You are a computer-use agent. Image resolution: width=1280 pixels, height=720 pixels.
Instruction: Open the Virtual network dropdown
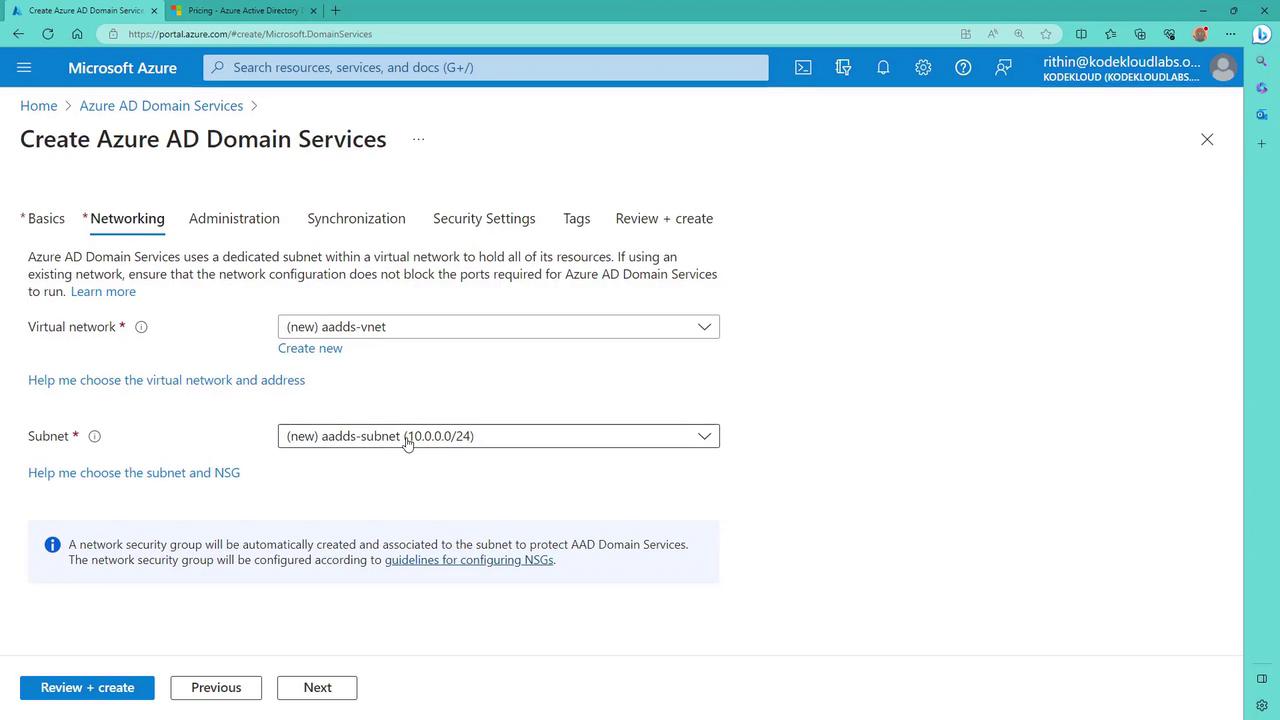tap(499, 327)
